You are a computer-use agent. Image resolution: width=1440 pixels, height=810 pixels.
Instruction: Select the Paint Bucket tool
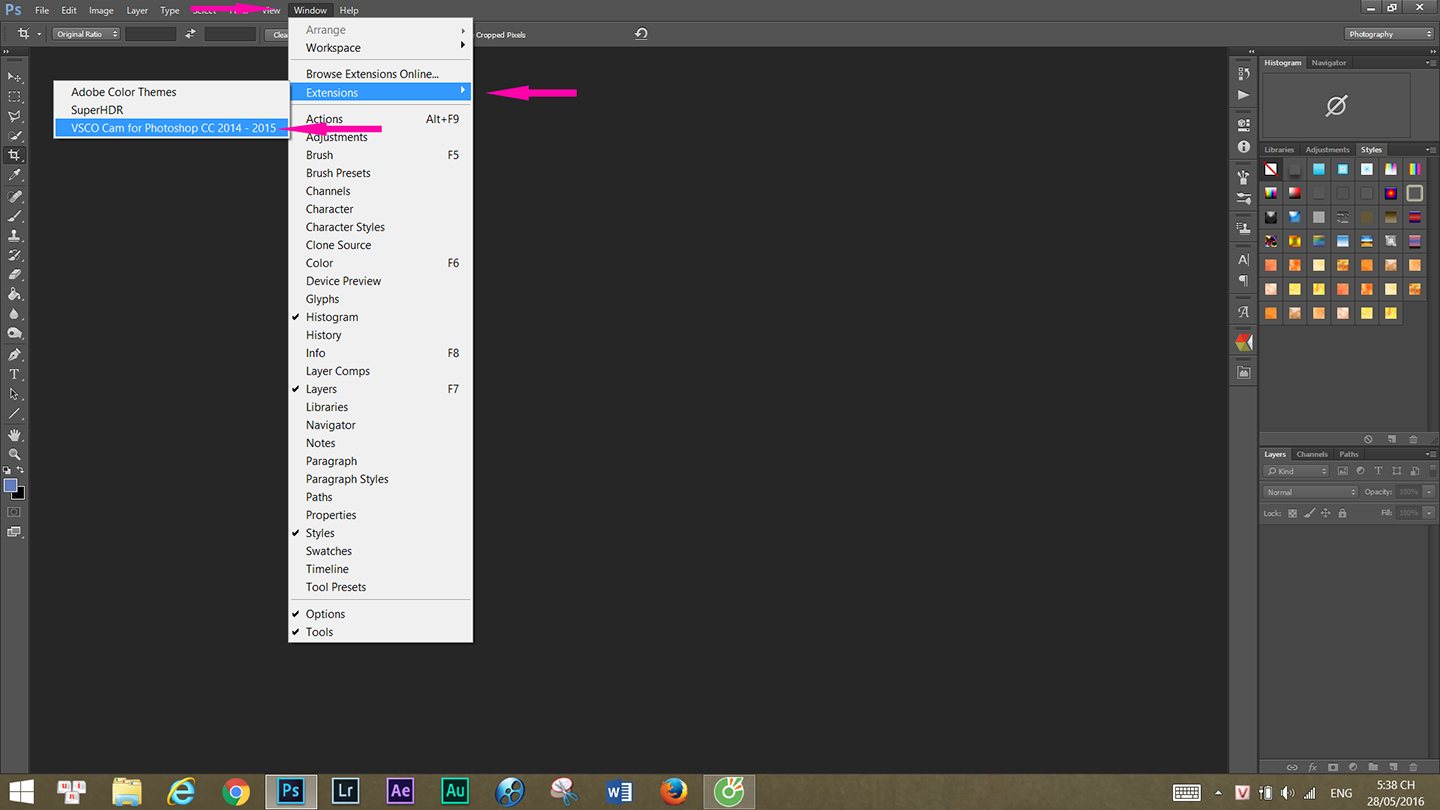point(14,295)
